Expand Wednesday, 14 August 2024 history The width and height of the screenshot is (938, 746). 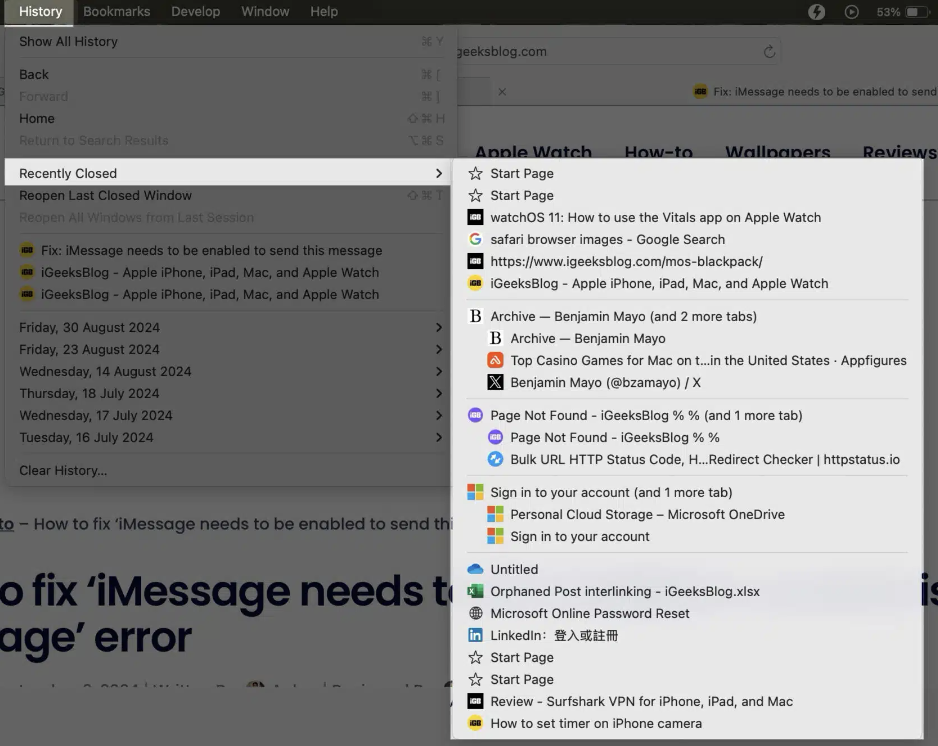(x=227, y=372)
